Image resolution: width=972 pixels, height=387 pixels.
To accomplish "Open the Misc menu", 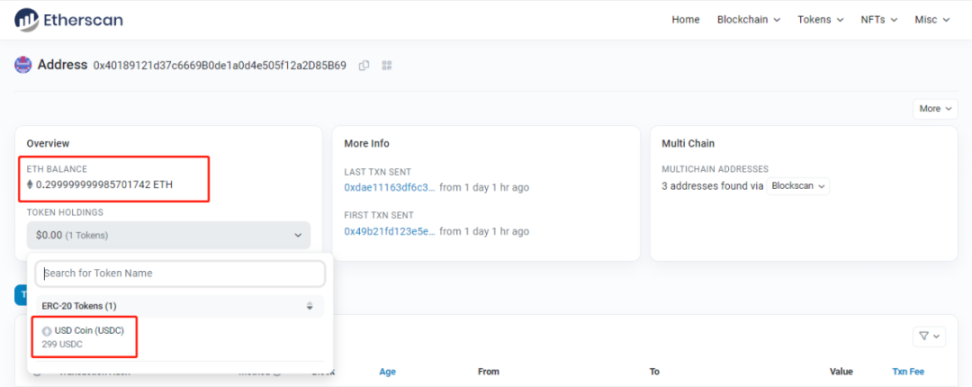I will [x=932, y=20].
